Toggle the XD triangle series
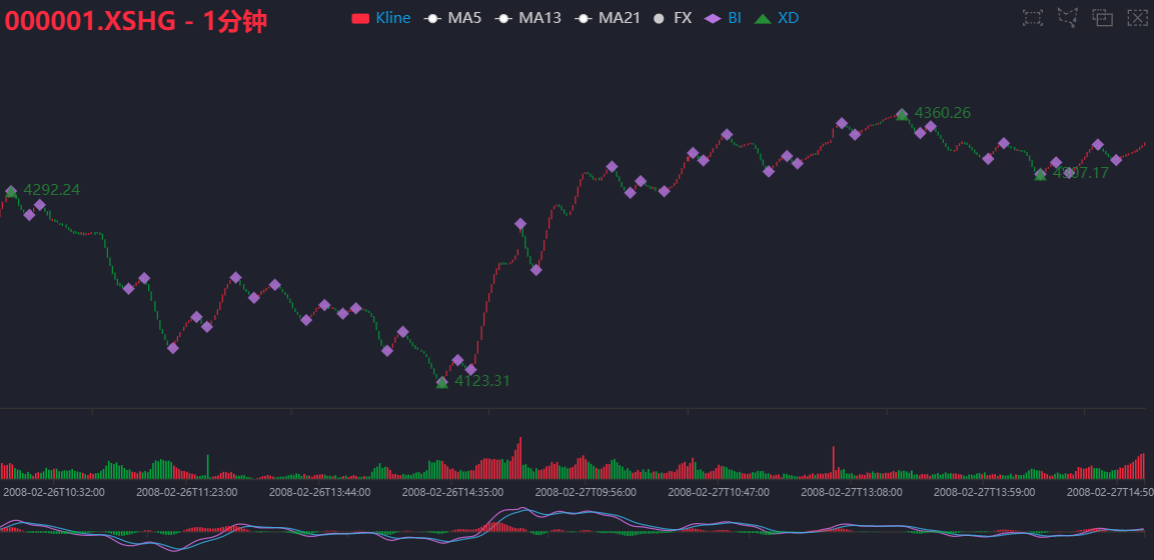 tap(776, 18)
